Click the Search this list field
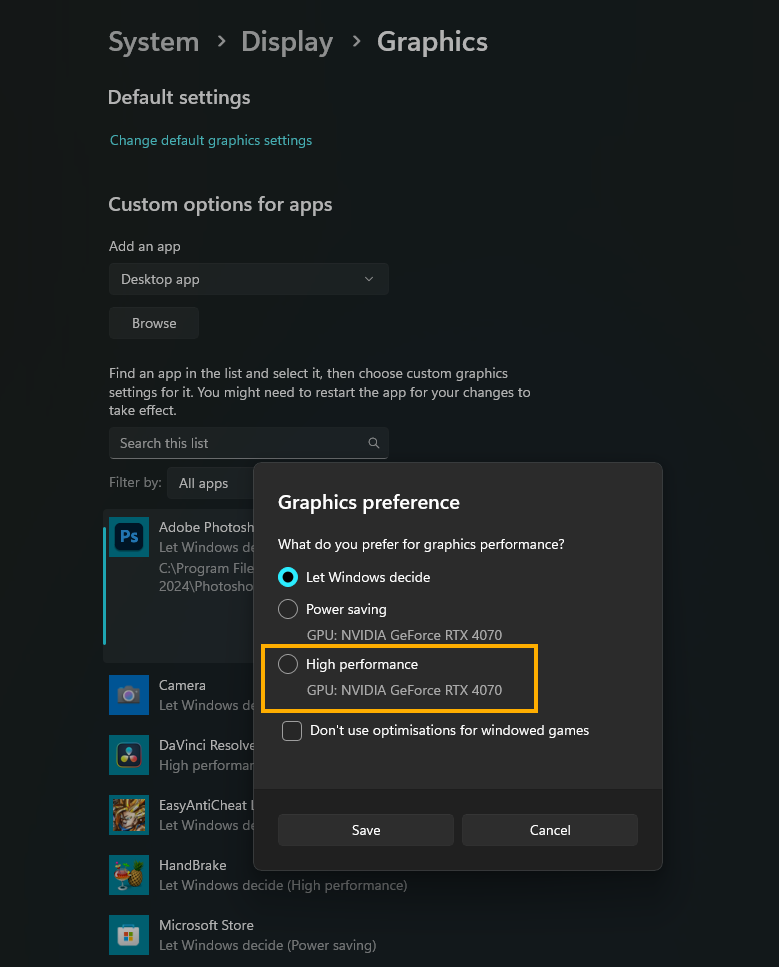The height and width of the screenshot is (967, 779). 249,443
